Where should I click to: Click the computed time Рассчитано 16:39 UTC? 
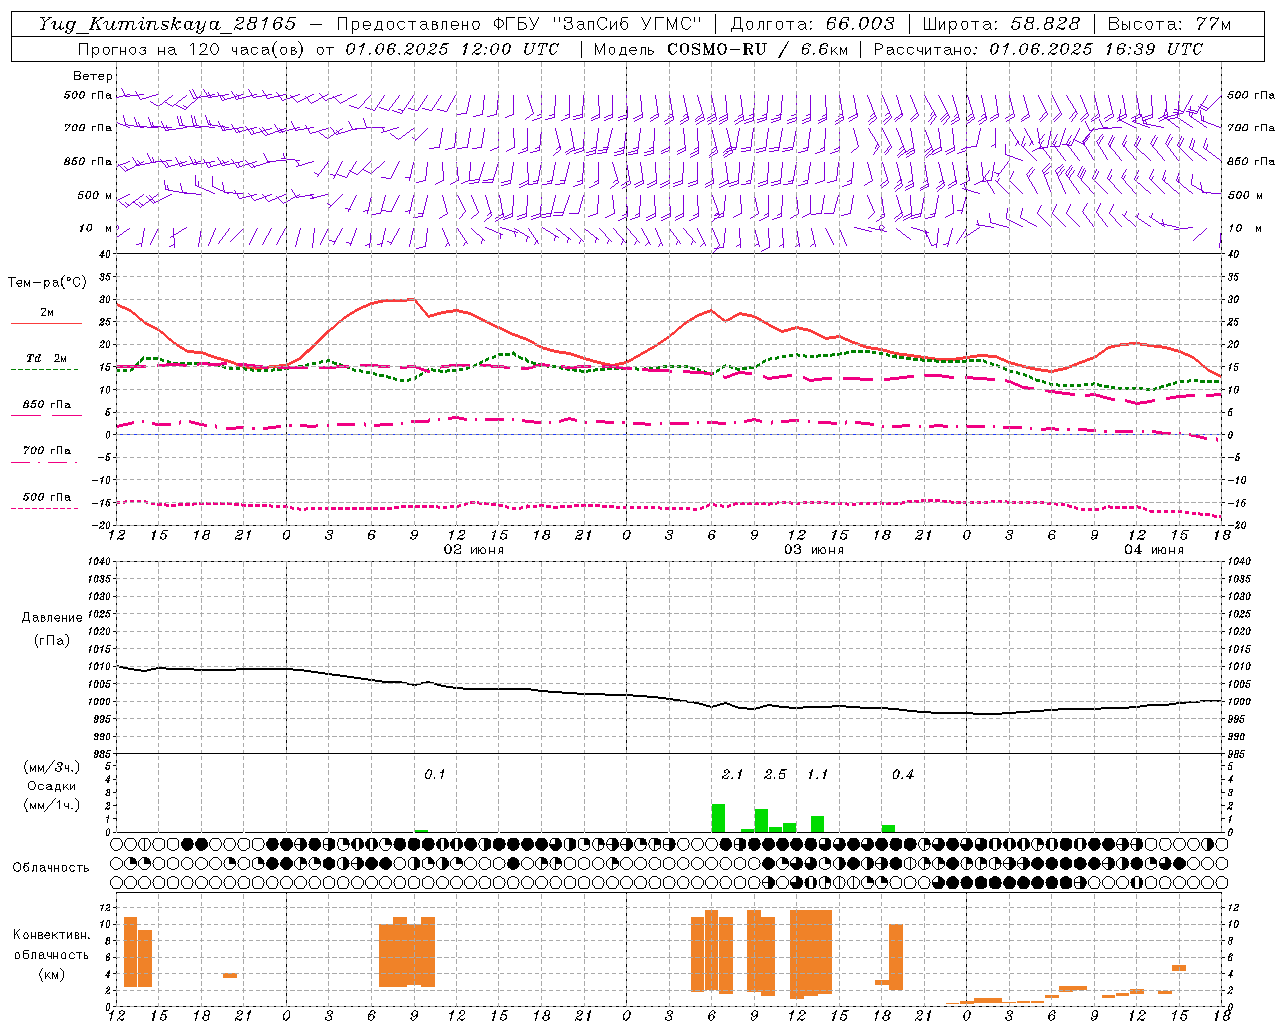click(x=1038, y=49)
